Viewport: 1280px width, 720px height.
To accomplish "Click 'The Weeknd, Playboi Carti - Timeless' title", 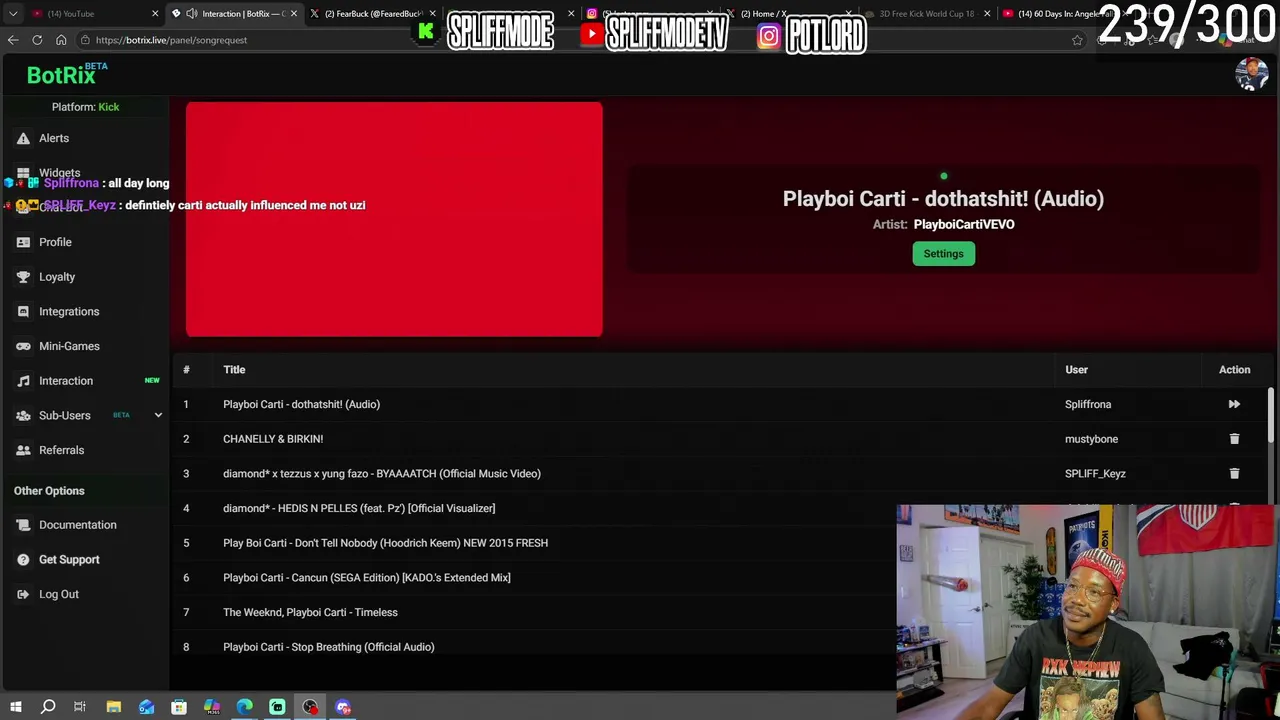I will [x=310, y=612].
